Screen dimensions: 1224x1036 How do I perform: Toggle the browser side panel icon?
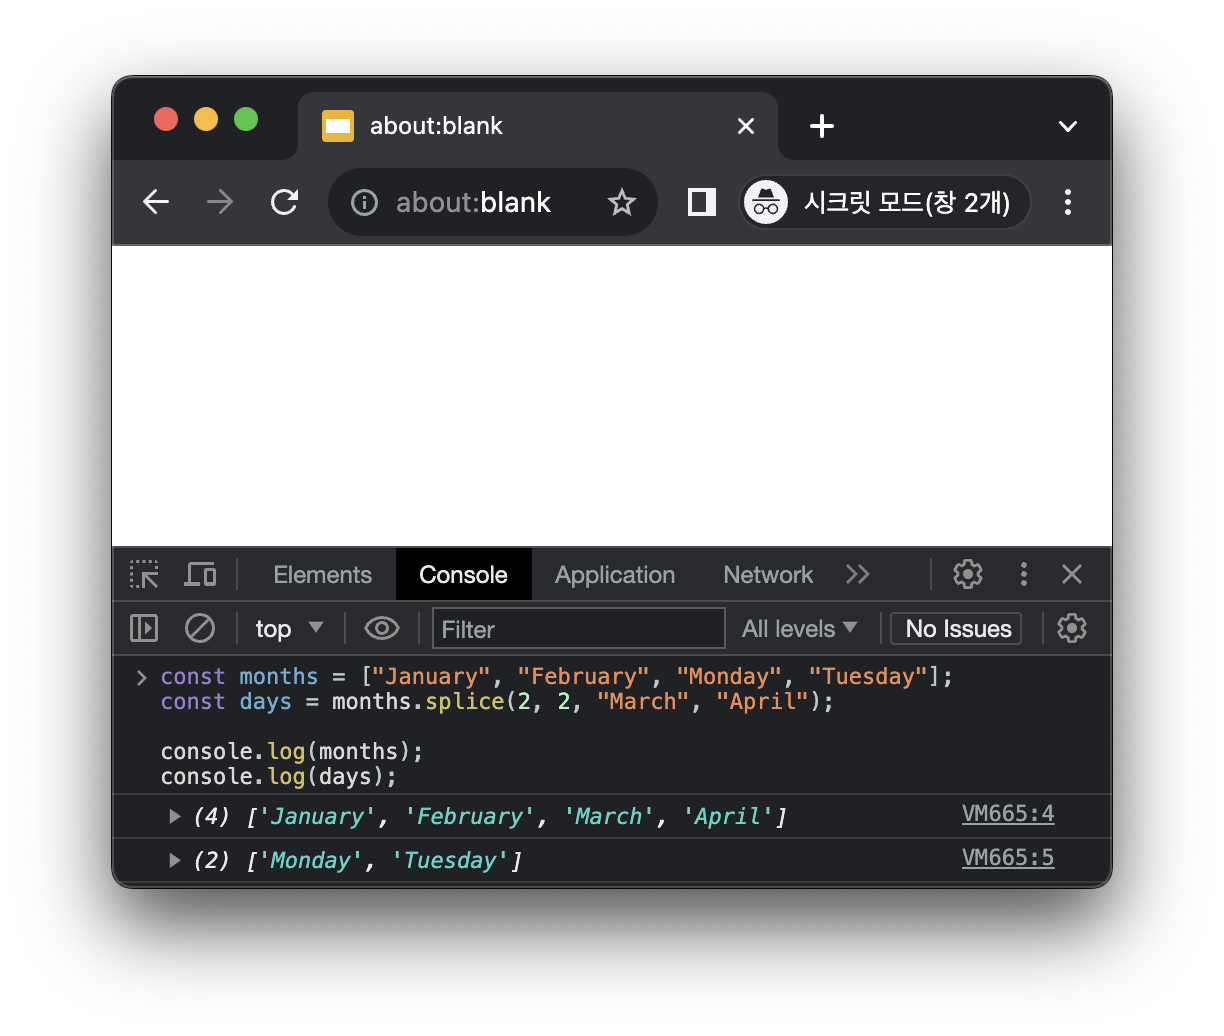click(x=702, y=202)
